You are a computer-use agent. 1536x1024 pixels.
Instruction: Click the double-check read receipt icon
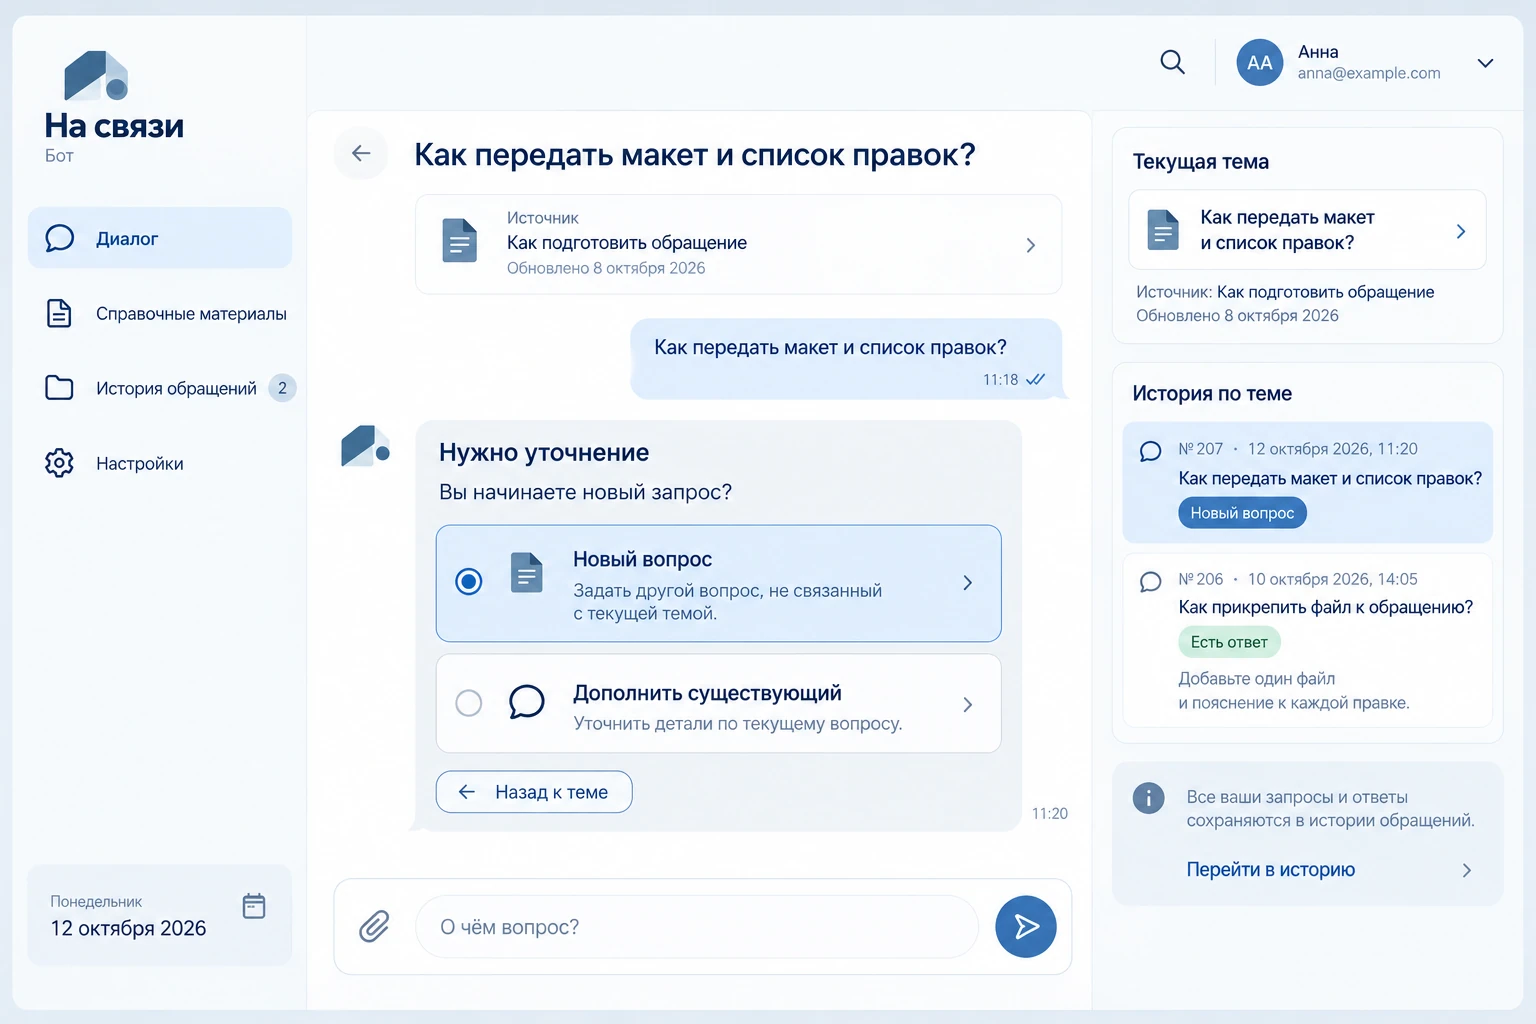click(x=1036, y=380)
